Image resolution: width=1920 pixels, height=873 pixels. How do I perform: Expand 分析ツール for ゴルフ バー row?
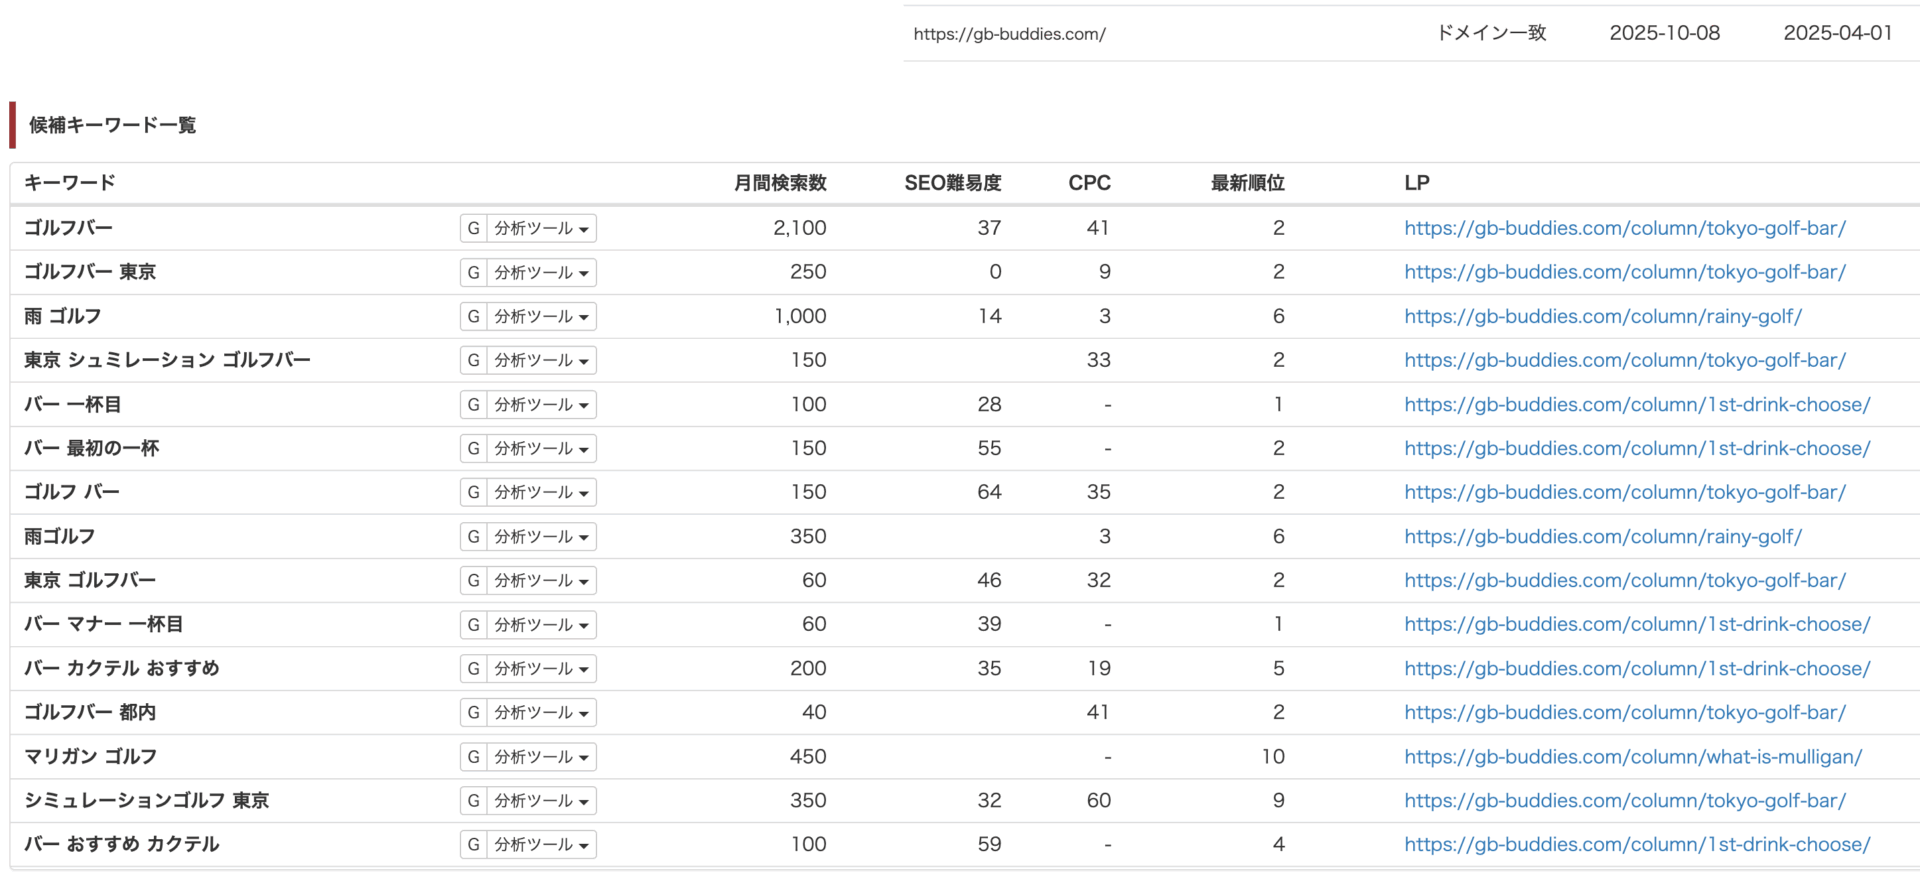click(x=541, y=492)
